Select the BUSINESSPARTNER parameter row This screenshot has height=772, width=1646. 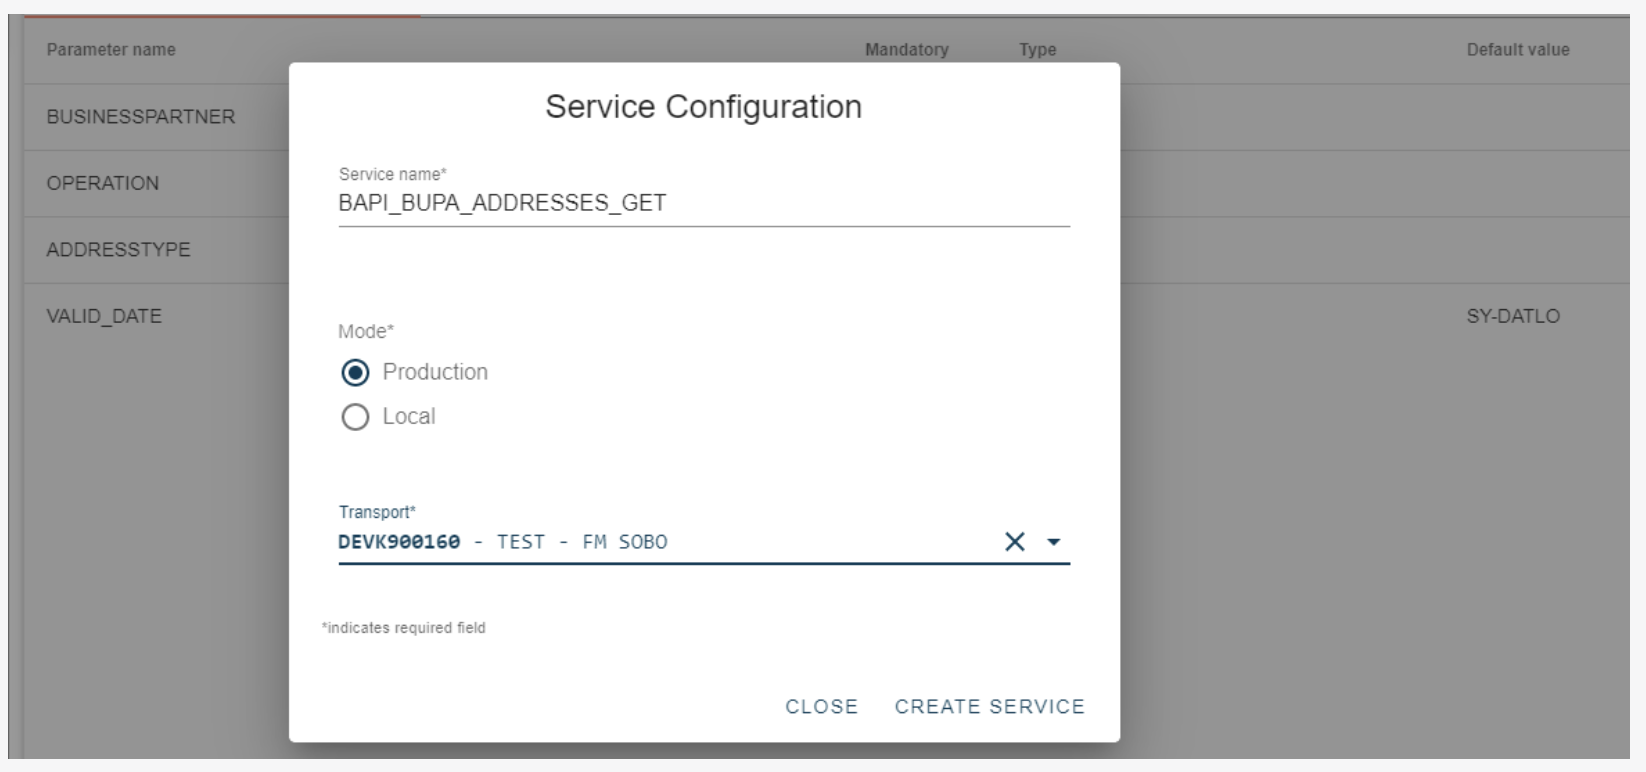pos(141,117)
